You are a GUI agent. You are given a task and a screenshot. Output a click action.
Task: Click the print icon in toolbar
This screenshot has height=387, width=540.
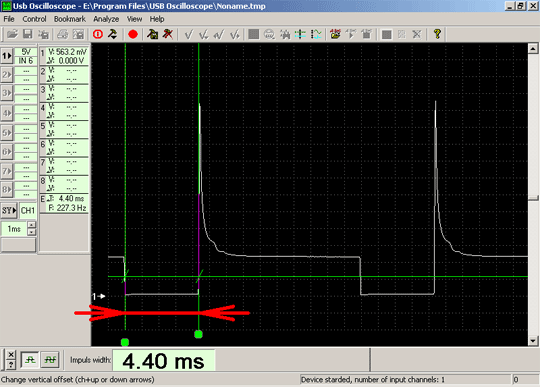click(62, 34)
